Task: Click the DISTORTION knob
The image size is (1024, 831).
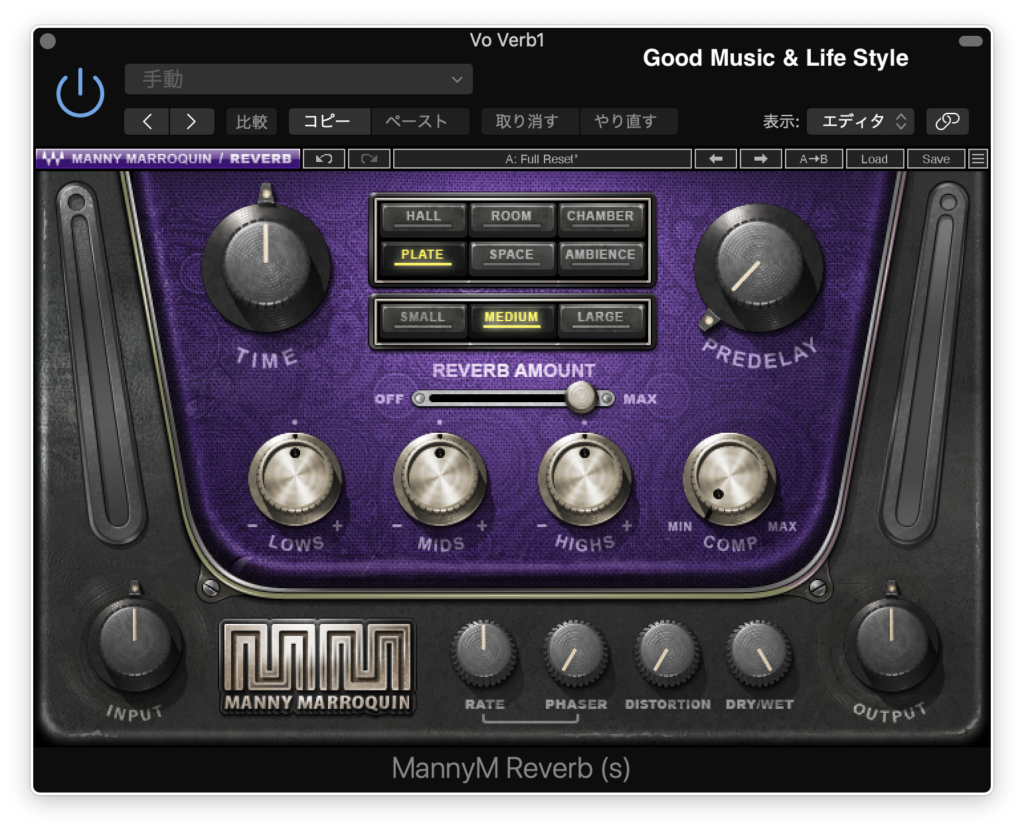Action: pyautogui.click(x=667, y=653)
